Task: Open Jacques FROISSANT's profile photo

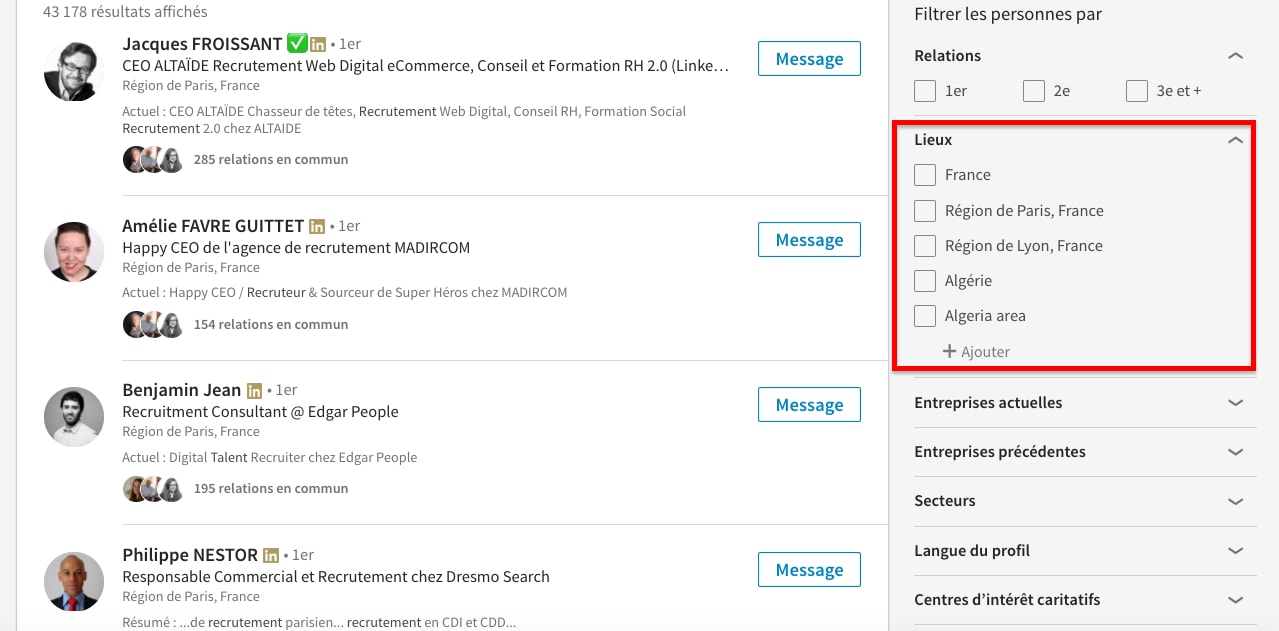Action: (74, 72)
